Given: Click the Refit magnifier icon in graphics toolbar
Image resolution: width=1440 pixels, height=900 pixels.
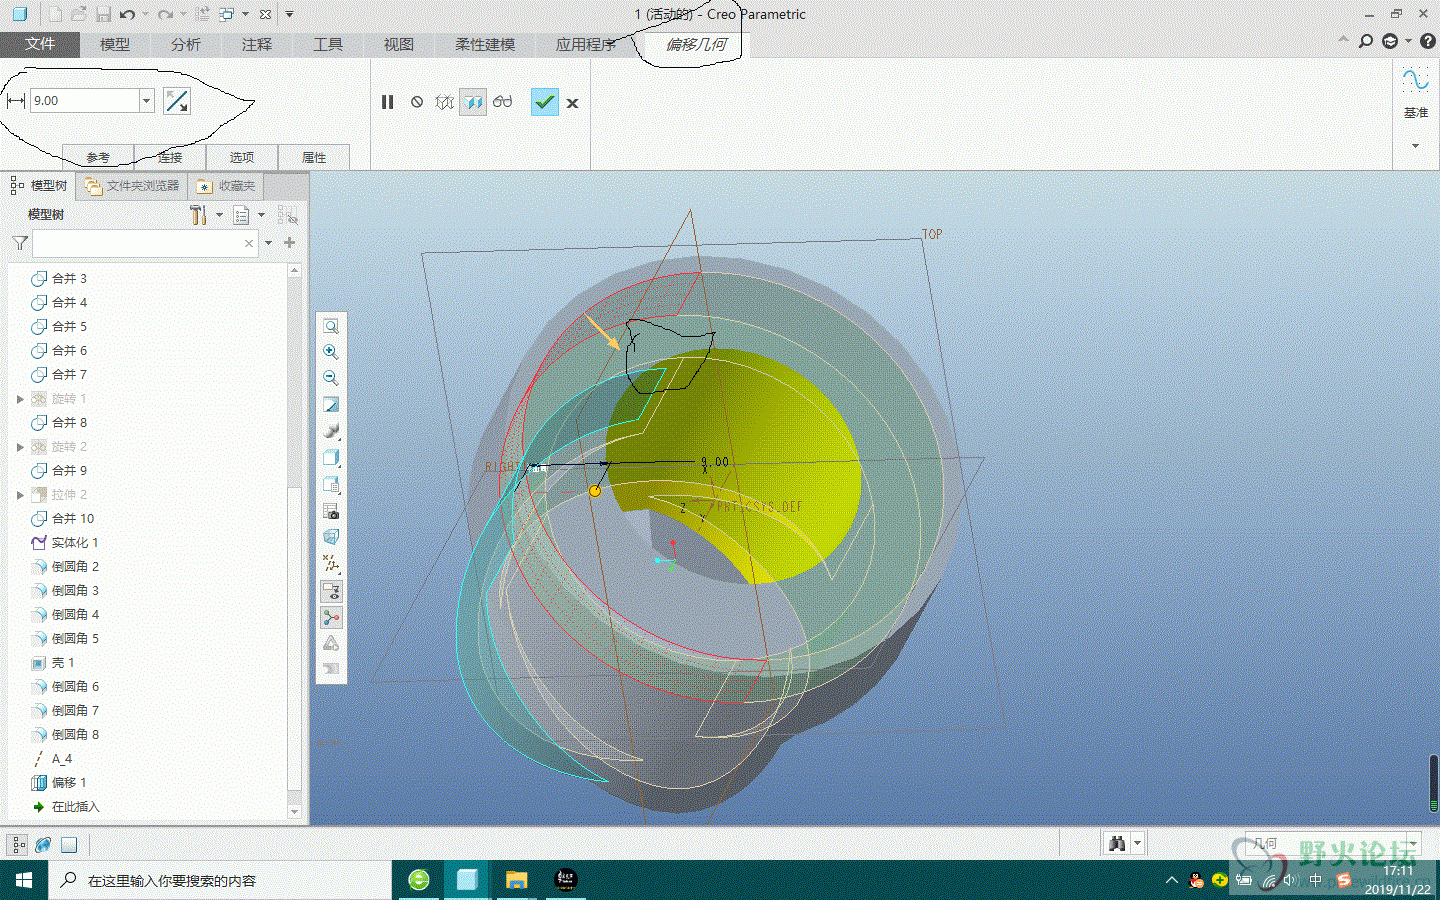Looking at the screenshot, I should coord(331,327).
